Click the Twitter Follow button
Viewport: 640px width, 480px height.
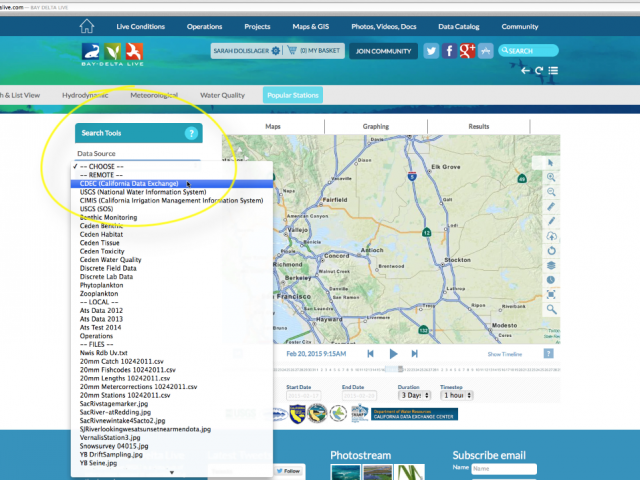click(x=288, y=471)
